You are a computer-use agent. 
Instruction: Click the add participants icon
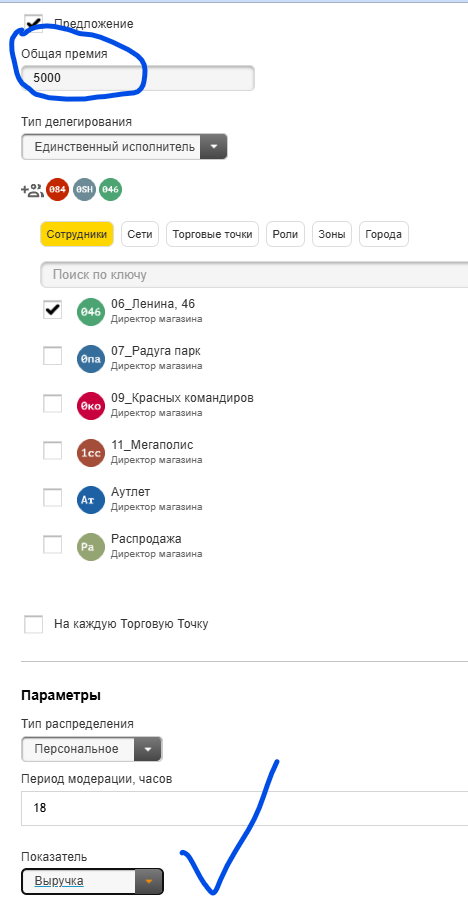click(32, 190)
